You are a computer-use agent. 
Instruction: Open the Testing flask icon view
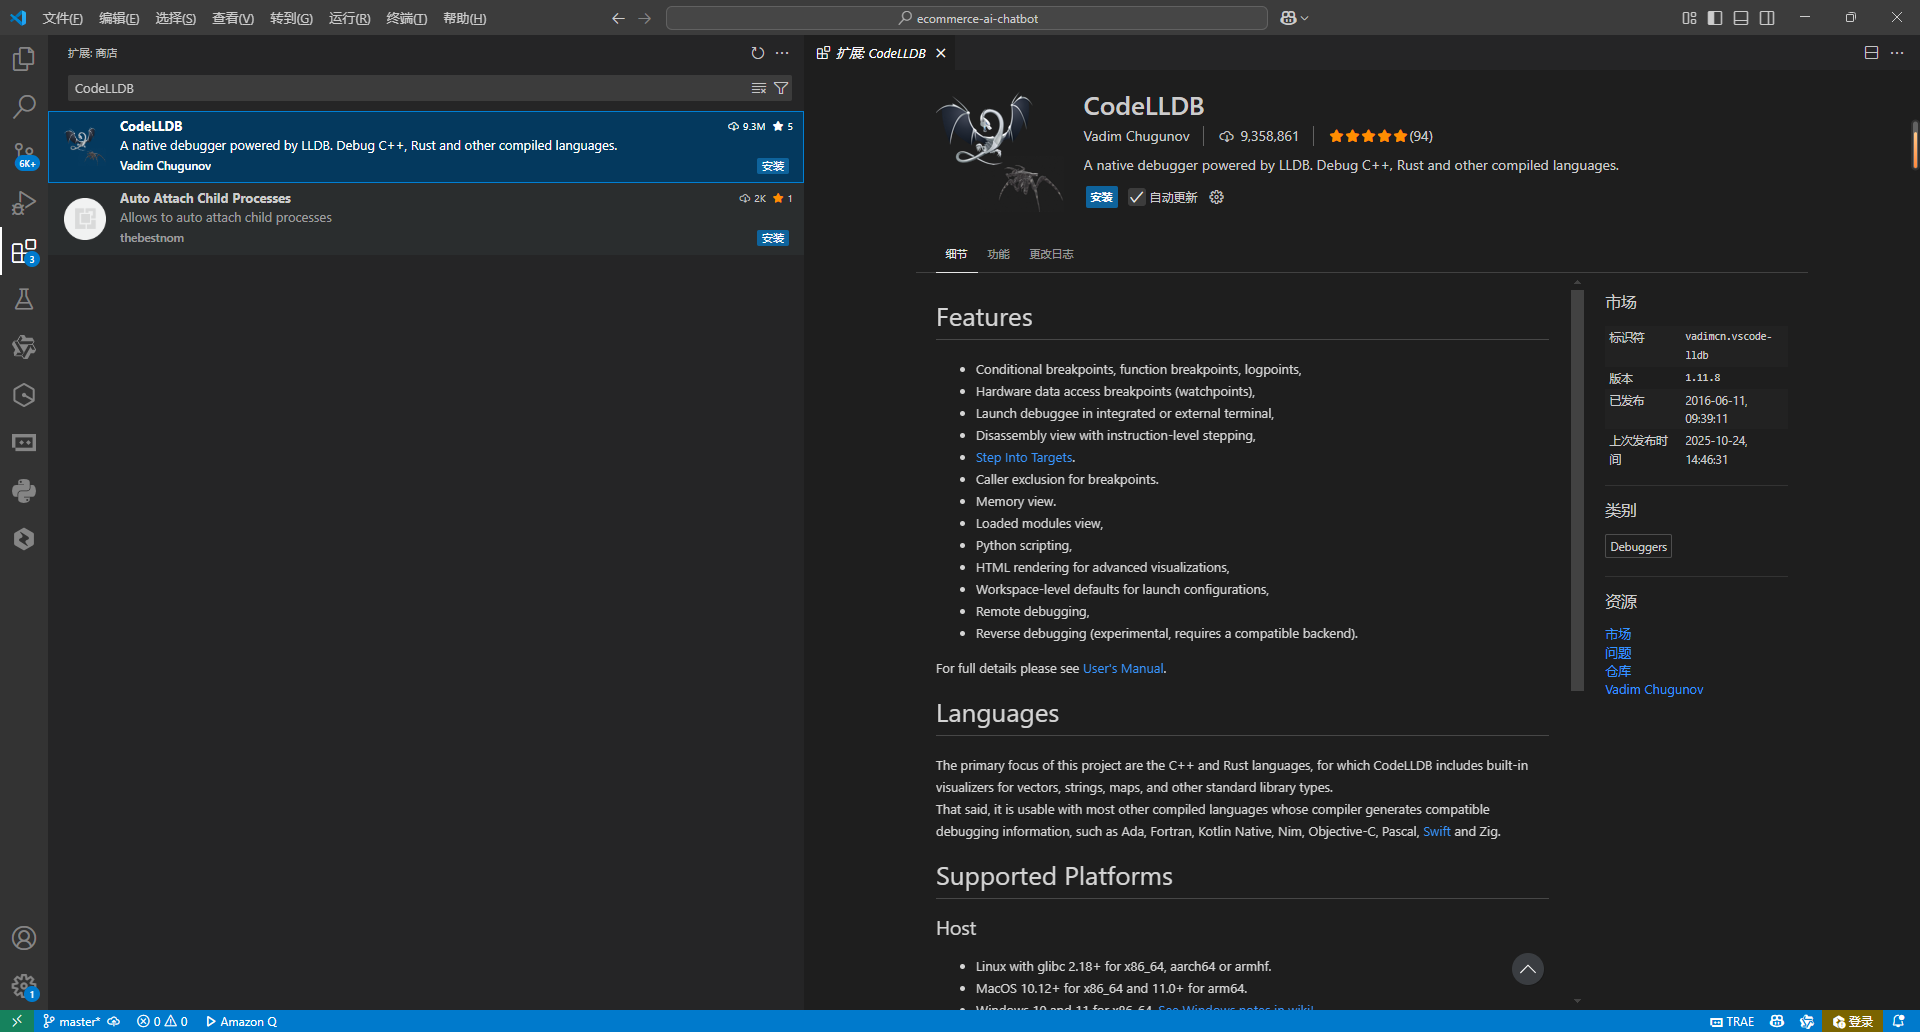click(x=24, y=299)
